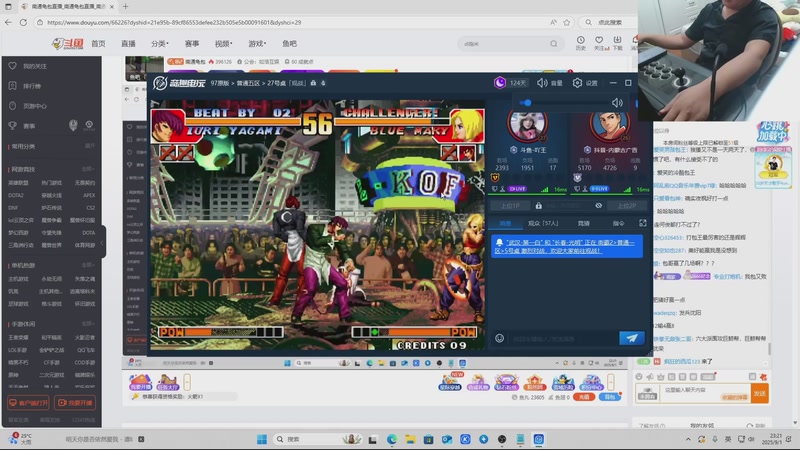
Task: Click the game chat message input
Action: [563, 338]
